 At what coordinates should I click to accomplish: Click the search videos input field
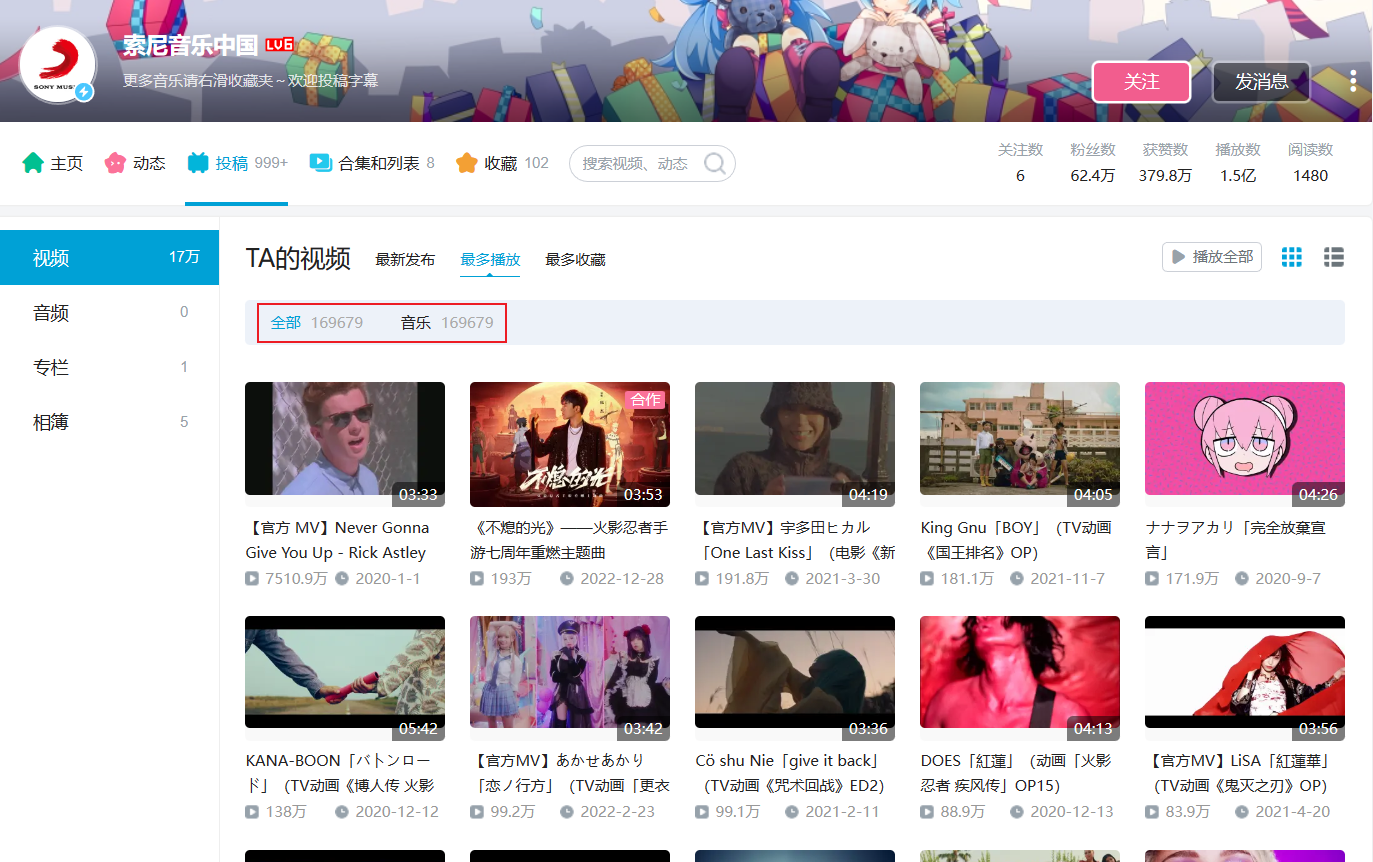pos(635,164)
